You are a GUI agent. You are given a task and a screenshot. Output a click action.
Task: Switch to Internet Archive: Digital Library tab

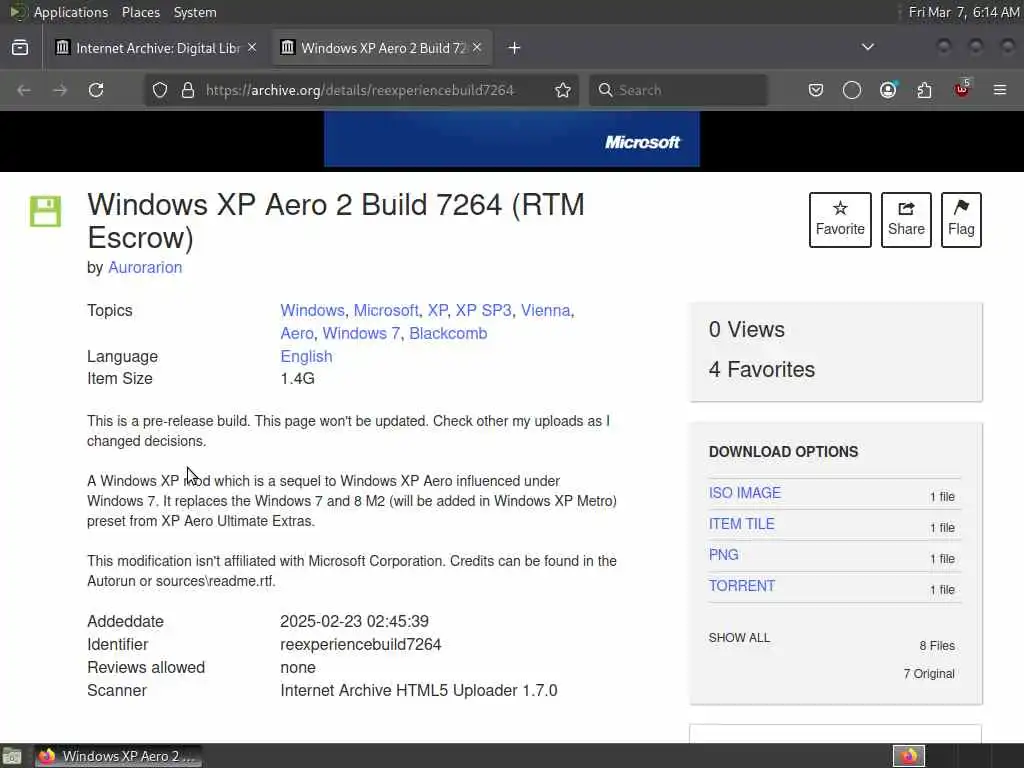(157, 48)
